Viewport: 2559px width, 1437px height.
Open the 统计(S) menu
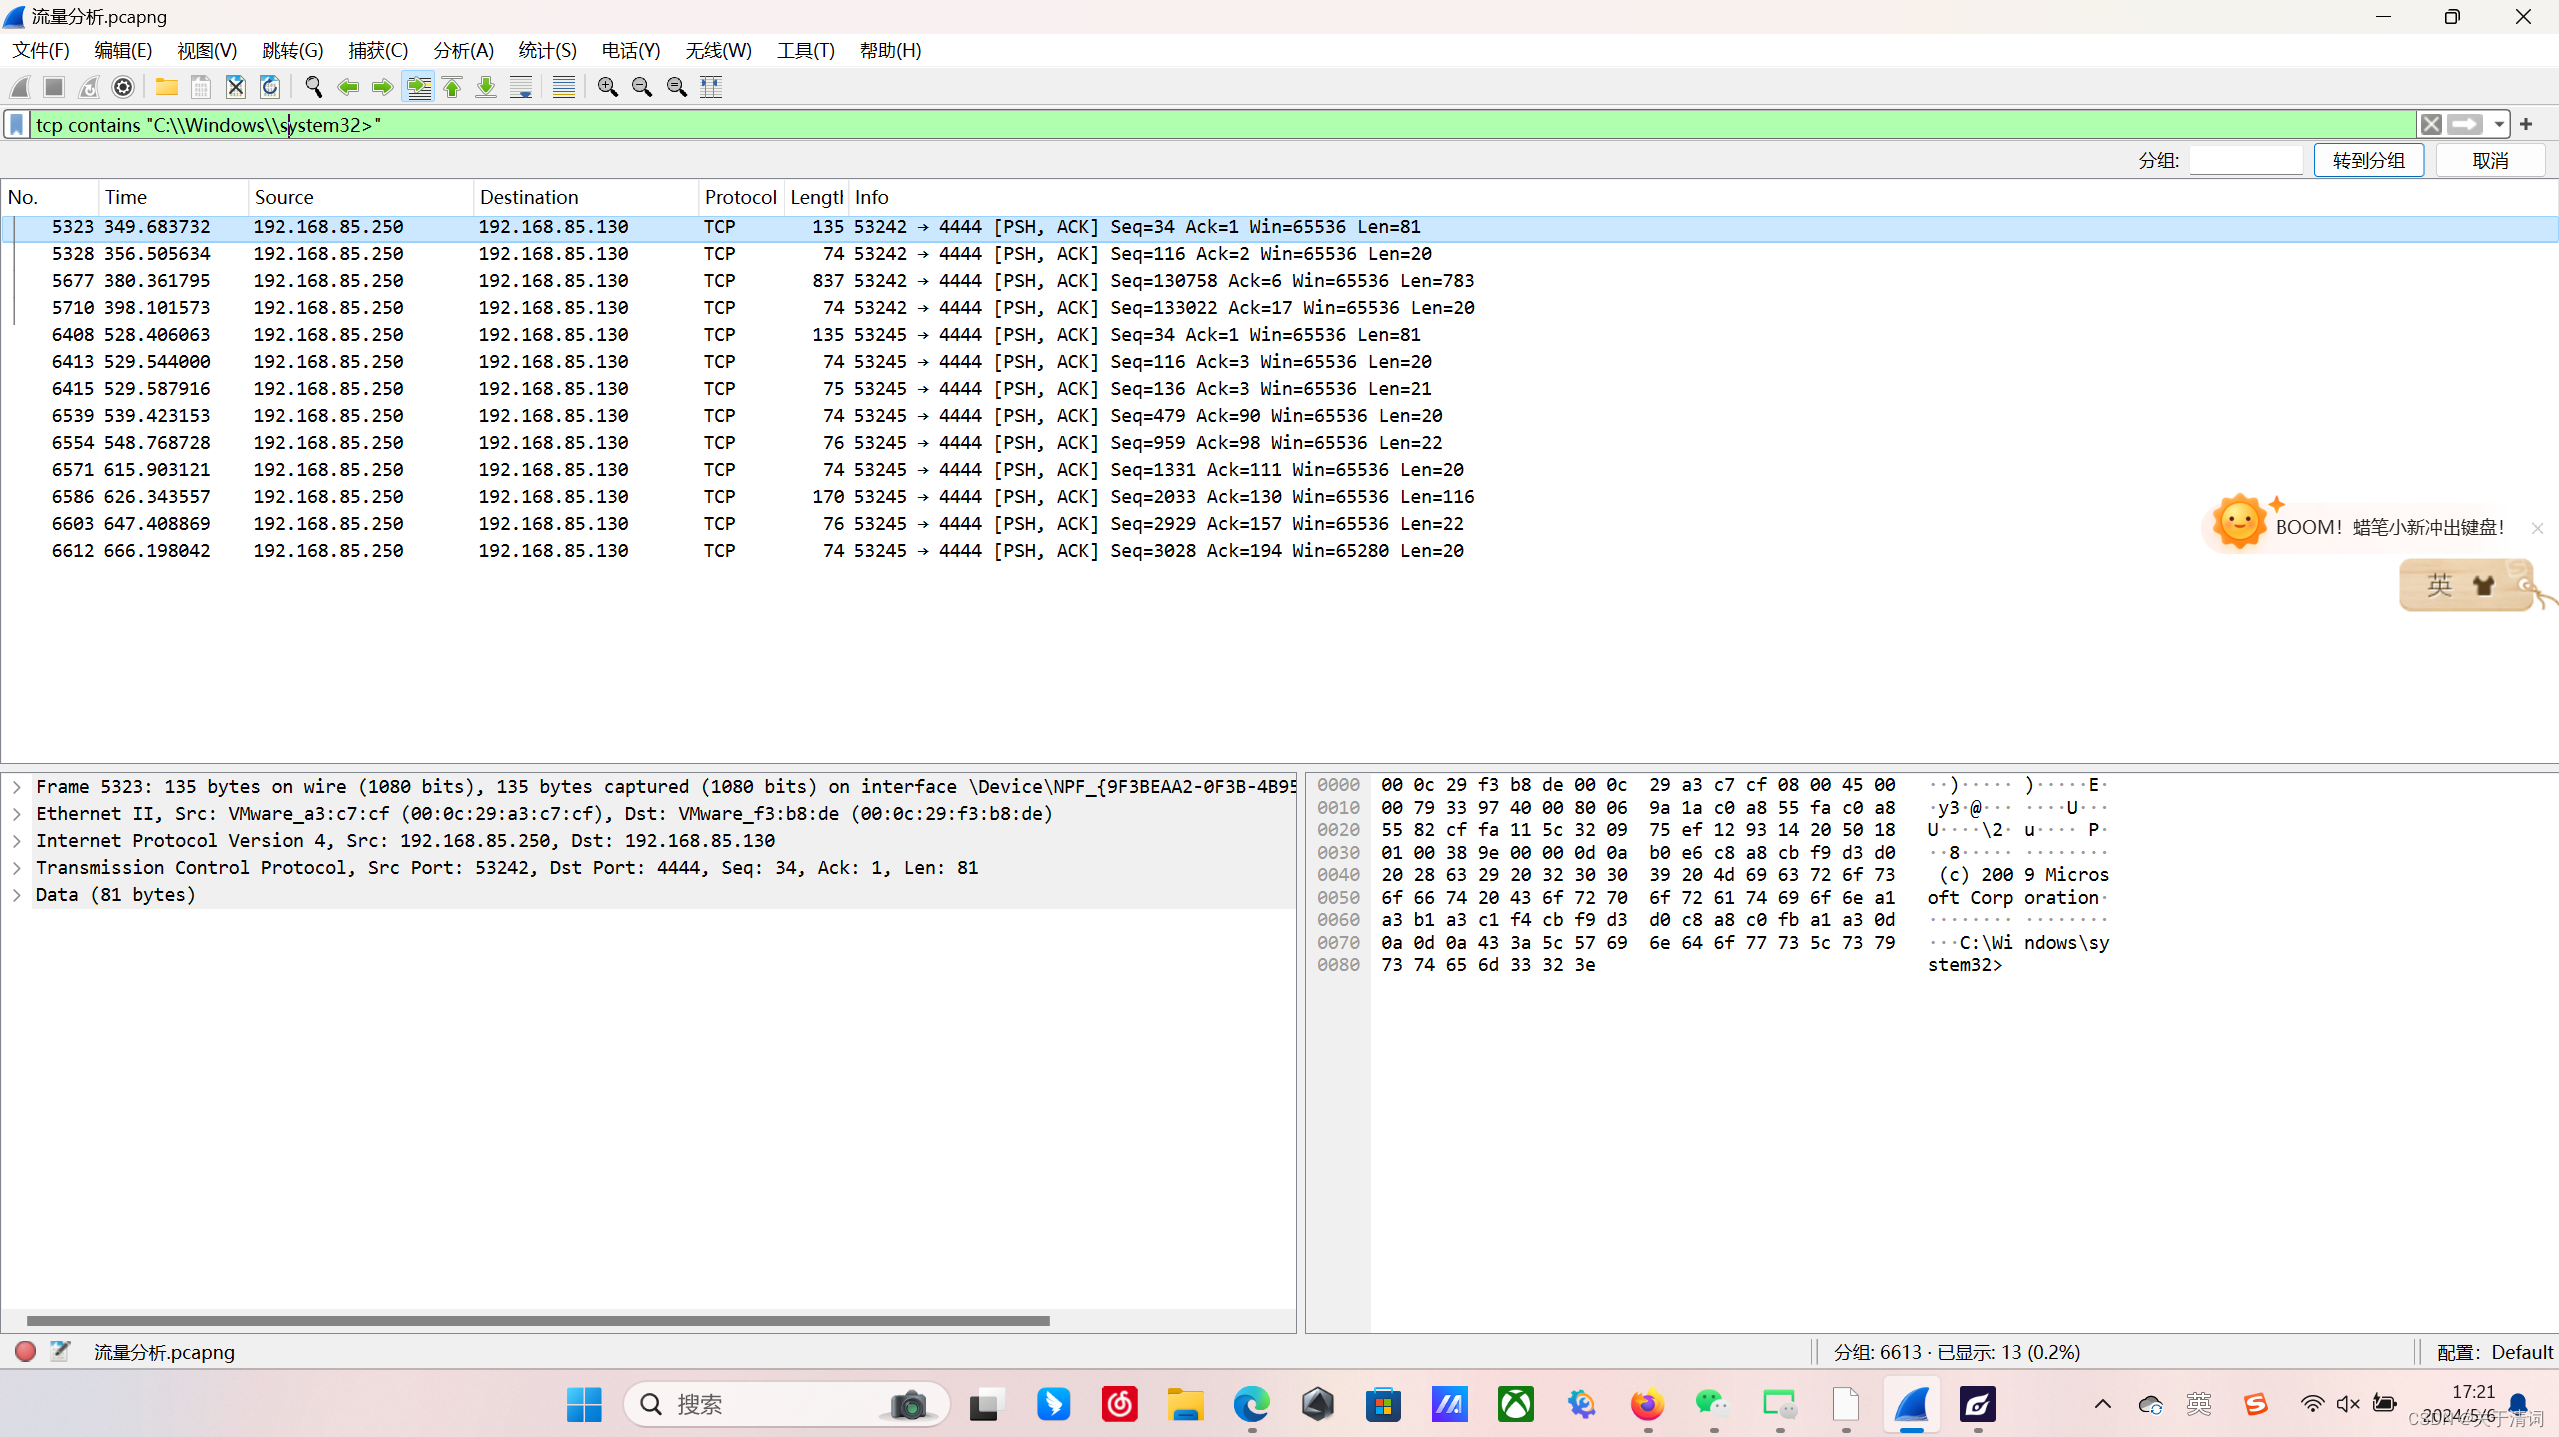point(547,50)
